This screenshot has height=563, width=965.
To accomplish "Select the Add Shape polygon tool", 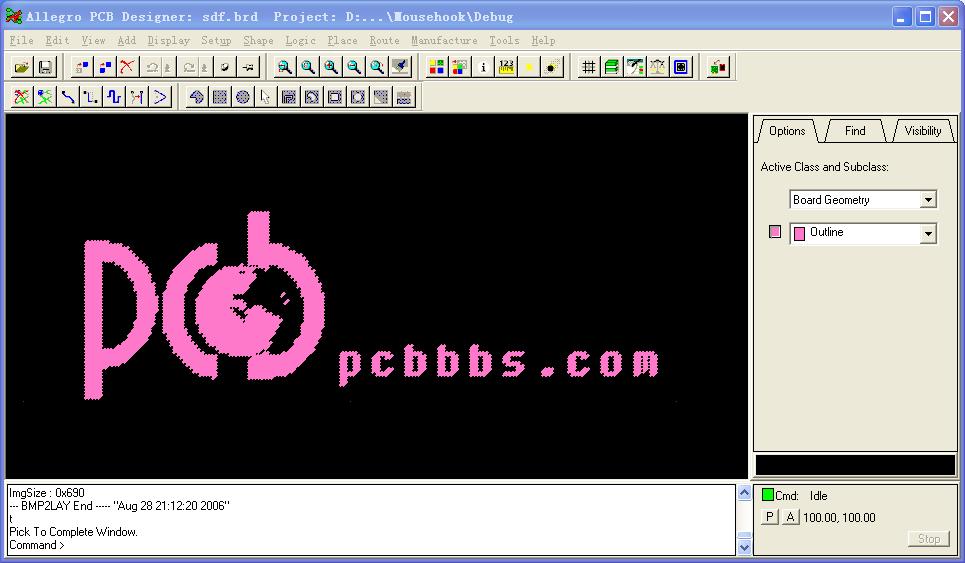I will (196, 97).
